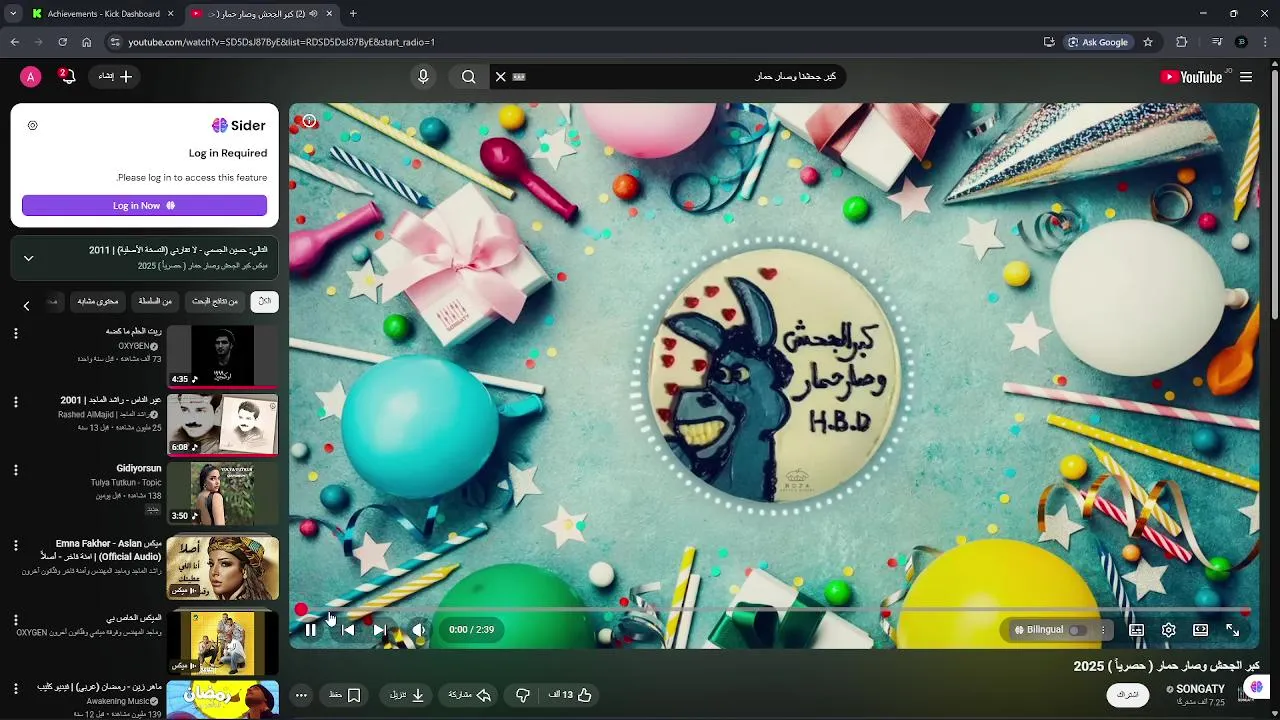Open OXYGEN 4:35 video thumbnail
The width and height of the screenshot is (1280, 720).
(x=222, y=356)
